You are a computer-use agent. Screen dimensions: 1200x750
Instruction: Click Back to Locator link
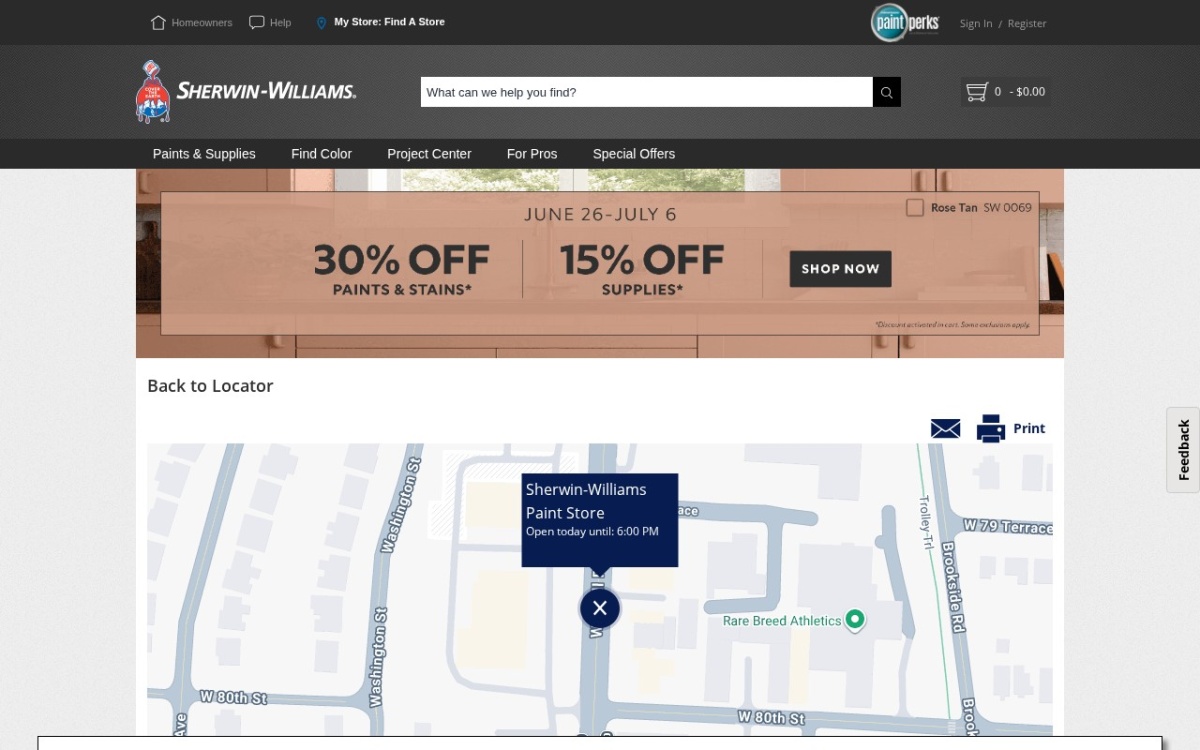tap(210, 386)
